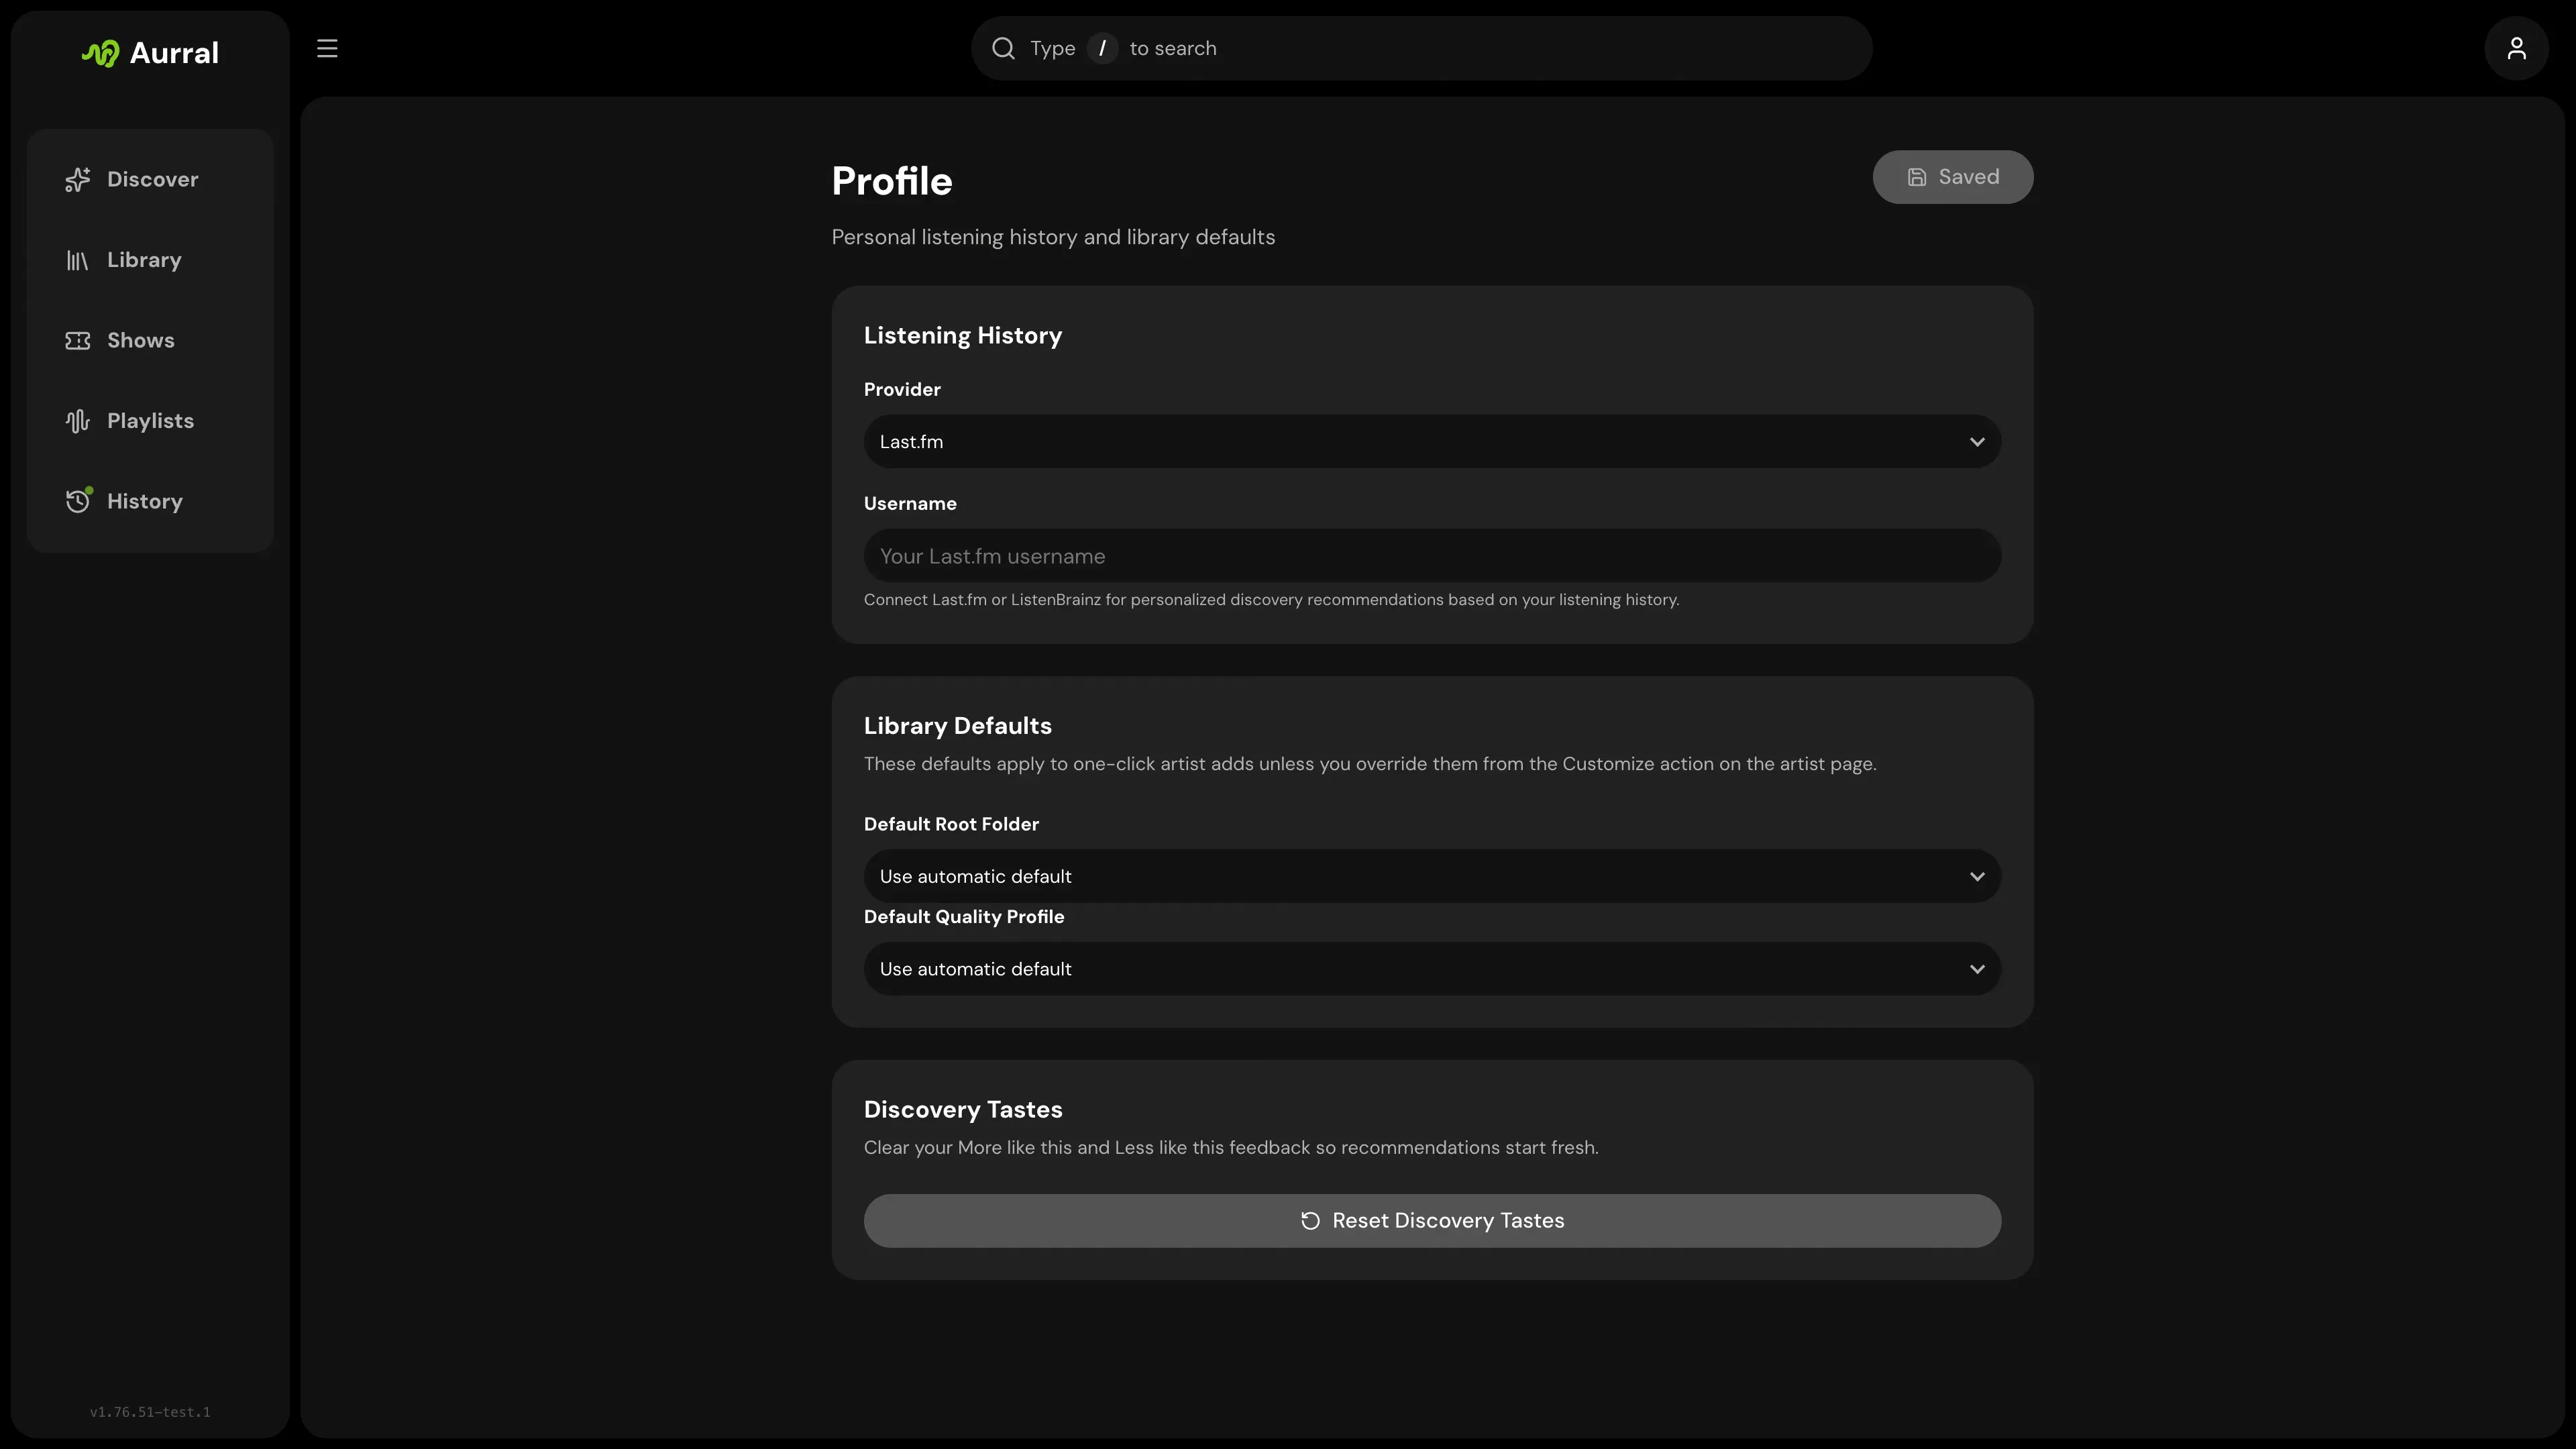Screen dimensions: 2576x1449
Task: Focus the top search bar
Action: pos(1421,48)
